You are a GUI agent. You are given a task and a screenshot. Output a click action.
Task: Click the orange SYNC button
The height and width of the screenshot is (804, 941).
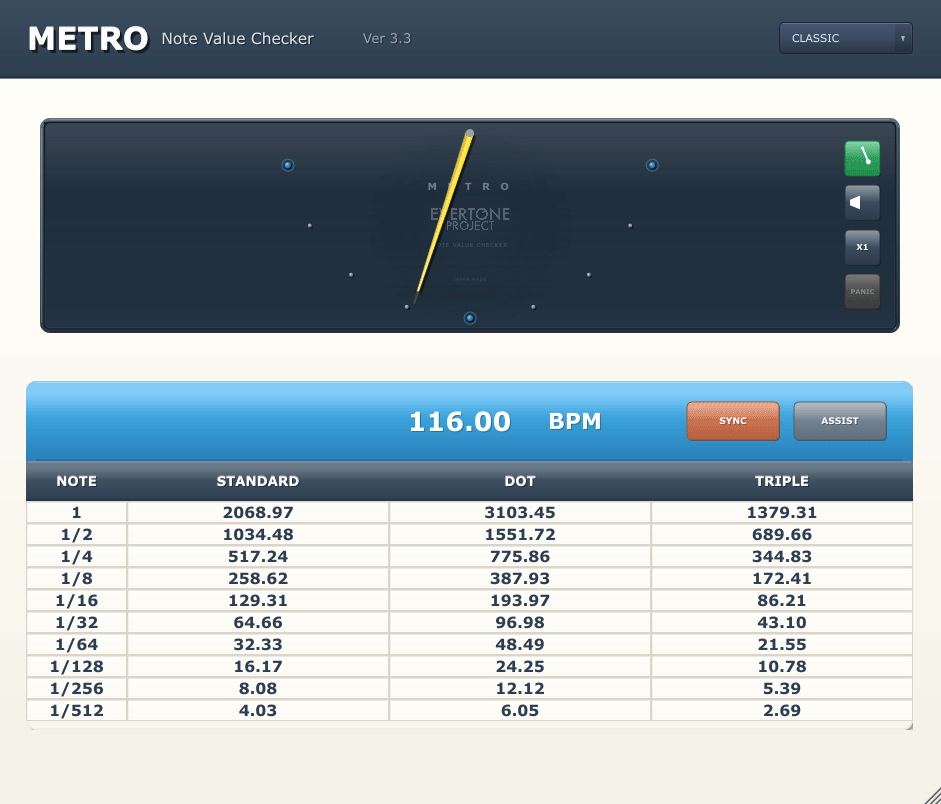[732, 421]
